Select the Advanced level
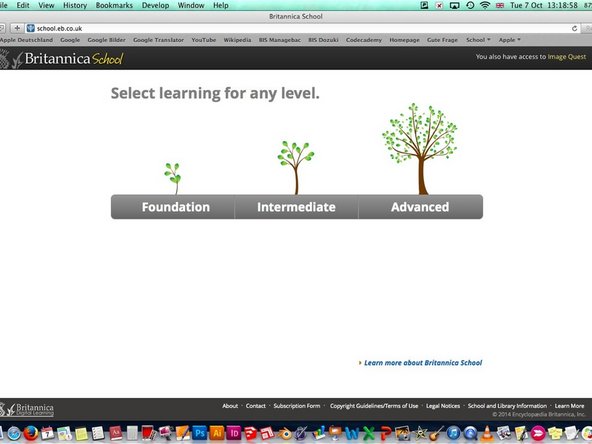This screenshot has width=592, height=444. click(x=420, y=207)
